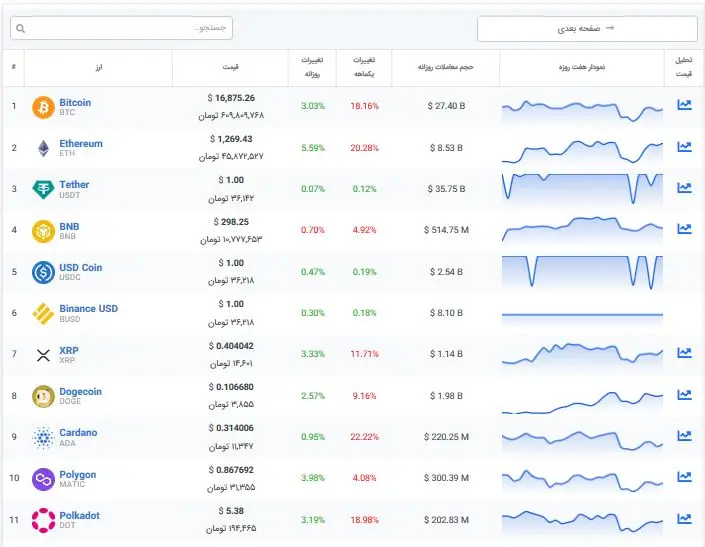This screenshot has width=705, height=547.
Task: Sort by ارز column header
Action: pyautogui.click(x=98, y=67)
